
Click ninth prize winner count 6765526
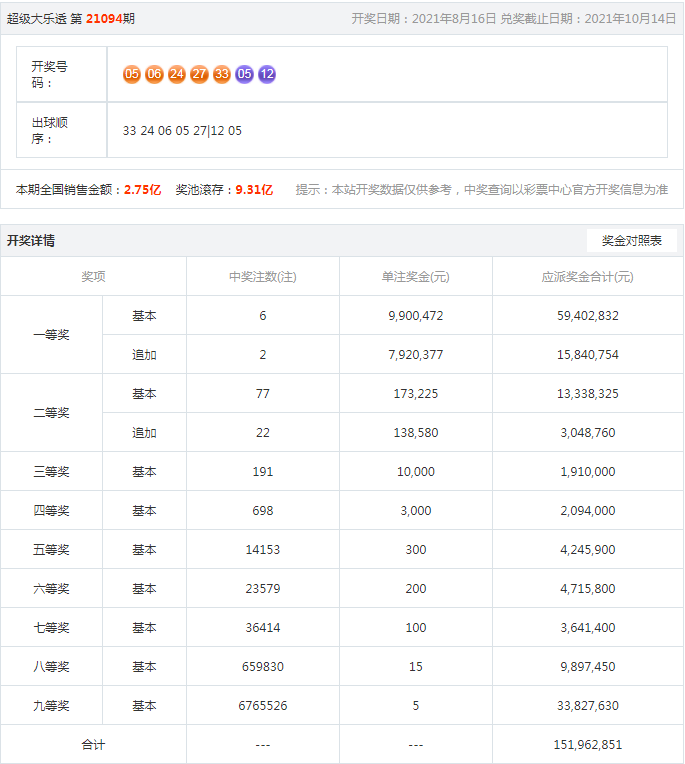point(263,706)
